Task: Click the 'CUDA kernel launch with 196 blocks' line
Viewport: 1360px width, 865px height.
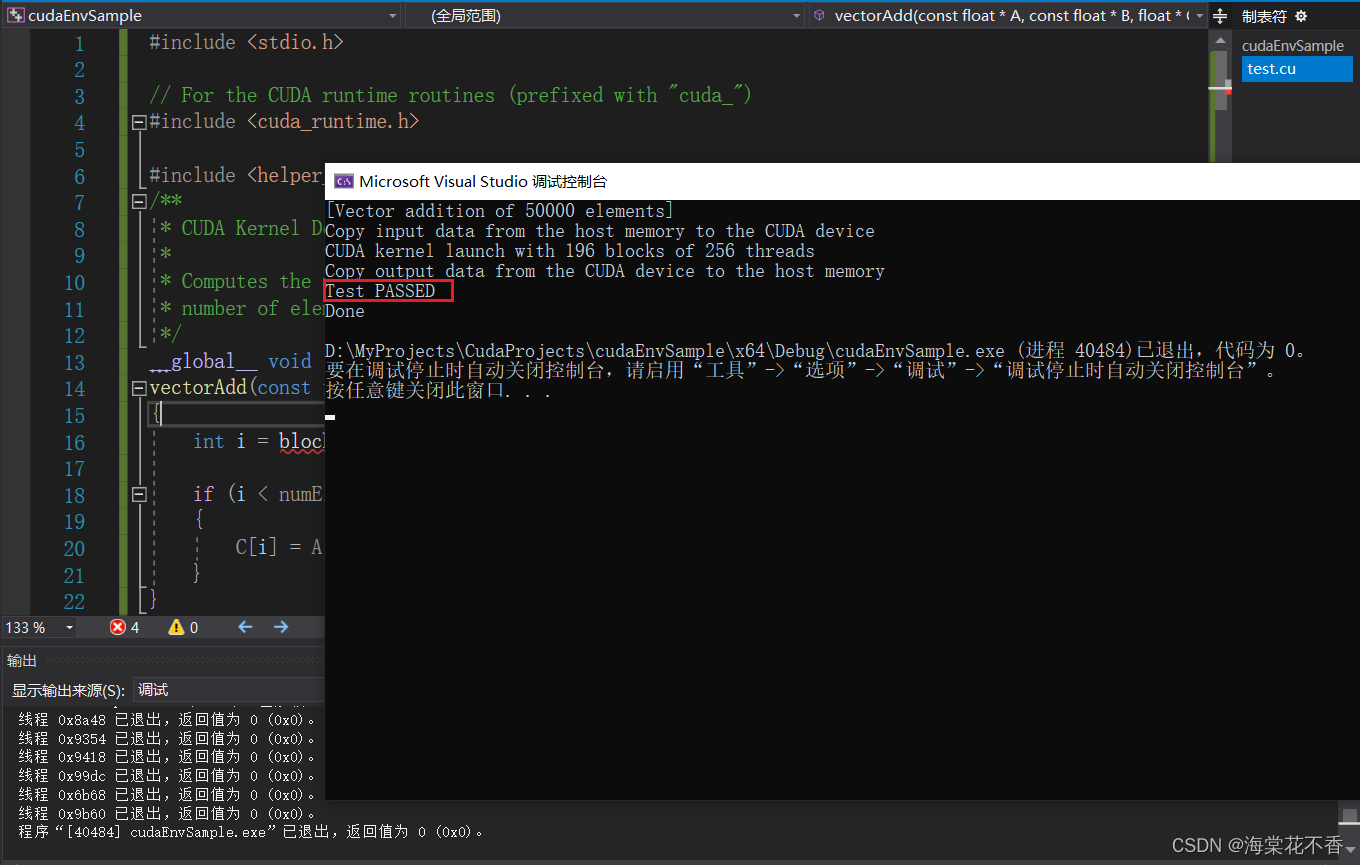Action: [x=570, y=251]
